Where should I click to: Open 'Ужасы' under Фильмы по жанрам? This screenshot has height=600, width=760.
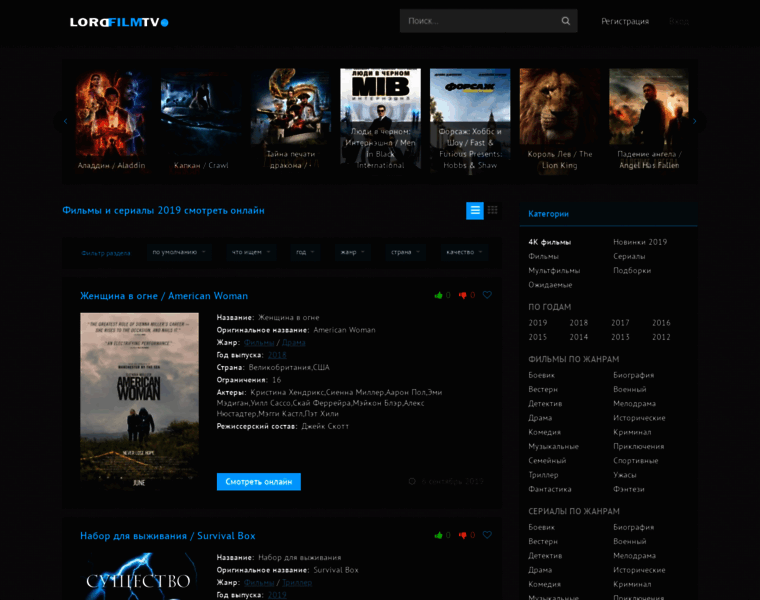point(625,475)
